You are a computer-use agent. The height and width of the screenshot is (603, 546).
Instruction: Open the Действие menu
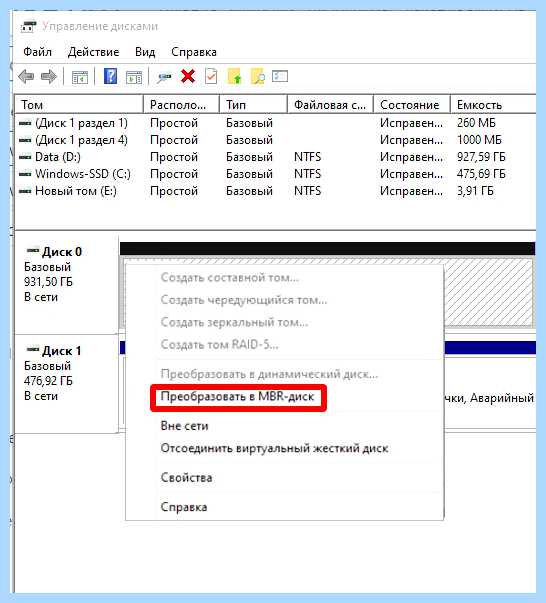click(93, 52)
